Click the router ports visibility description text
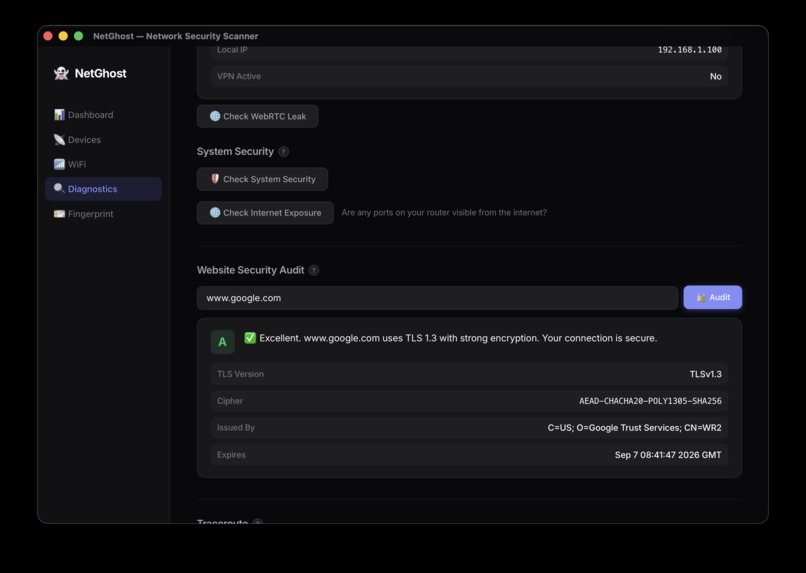806x573 pixels. point(444,213)
